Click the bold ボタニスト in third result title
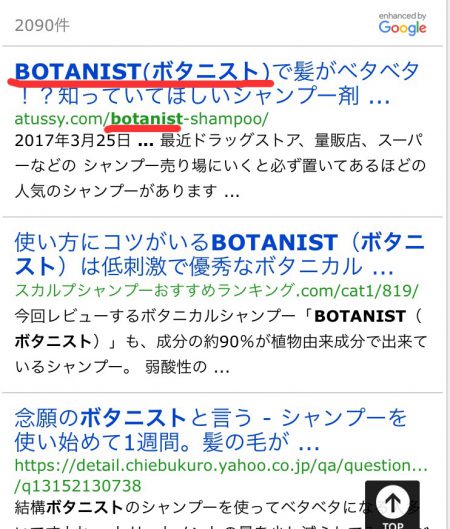Image resolution: width=450 pixels, height=529 pixels. click(x=133, y=418)
